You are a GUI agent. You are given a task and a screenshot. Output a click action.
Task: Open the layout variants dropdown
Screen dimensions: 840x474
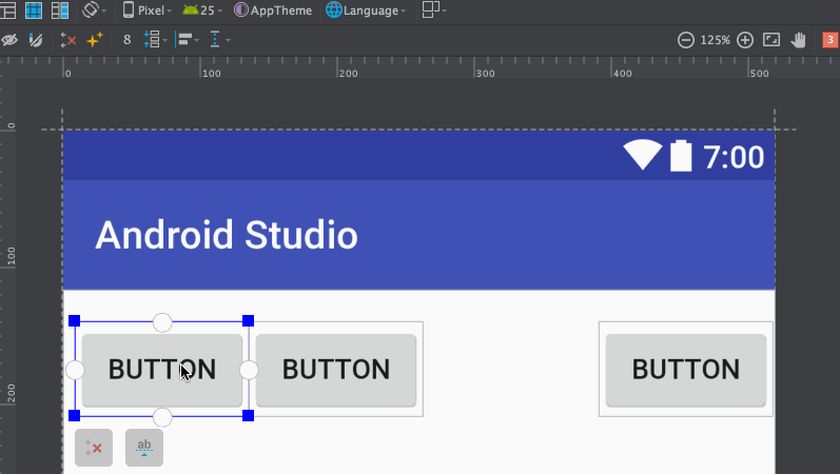(x=434, y=10)
